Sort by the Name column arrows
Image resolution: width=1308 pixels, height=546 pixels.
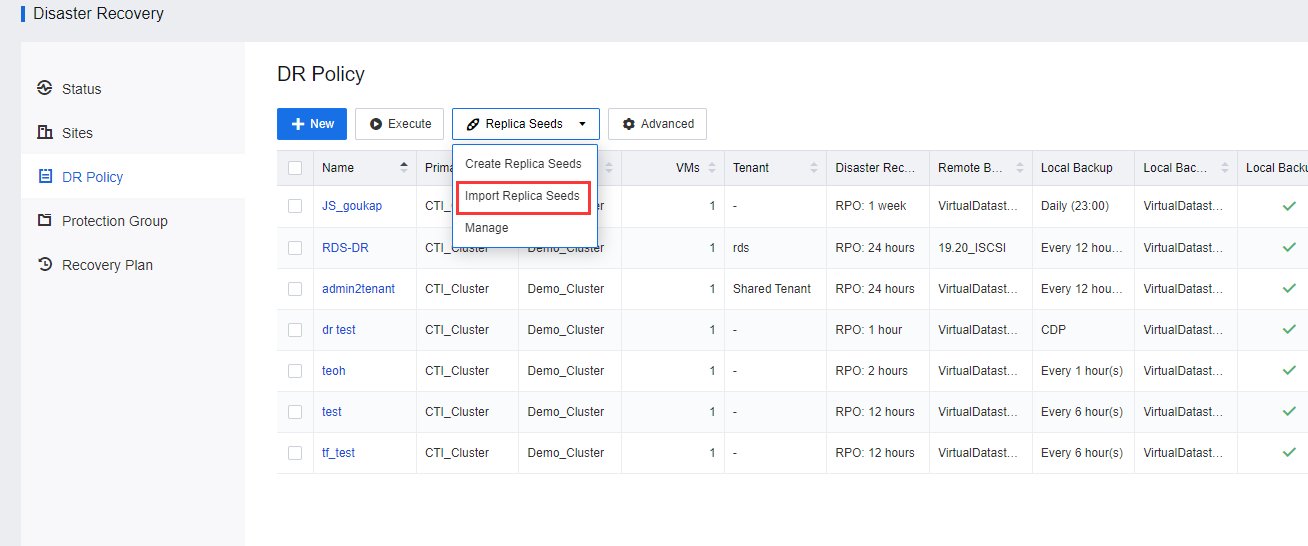coord(404,168)
